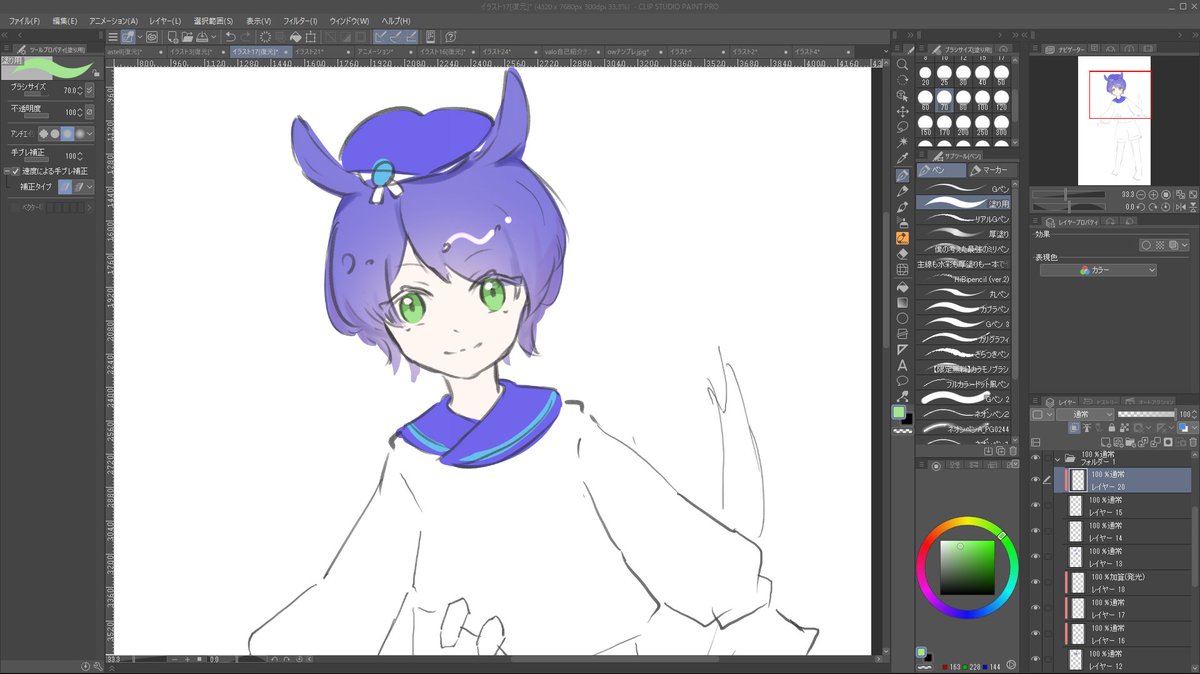Select the 厚塗り brush
Screen dimensions: 1200x674
coord(966,233)
